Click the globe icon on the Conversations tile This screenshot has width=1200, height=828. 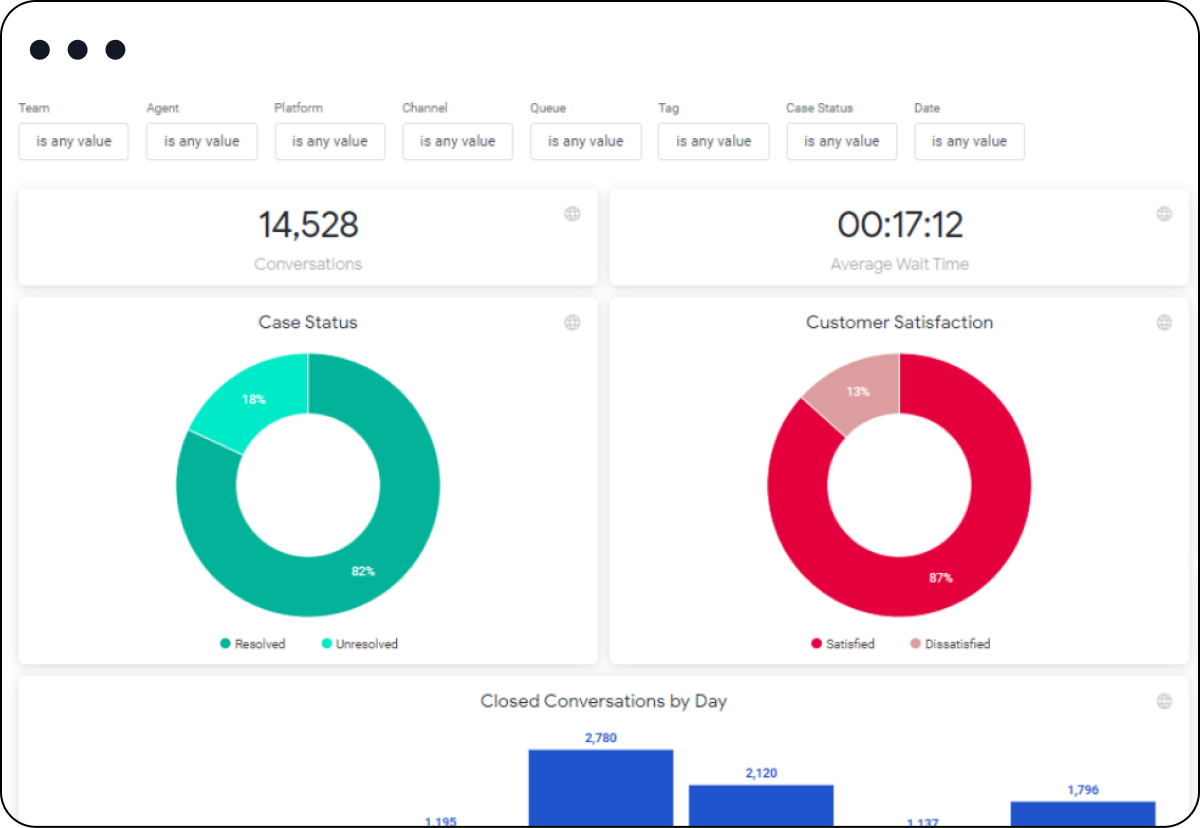[573, 213]
